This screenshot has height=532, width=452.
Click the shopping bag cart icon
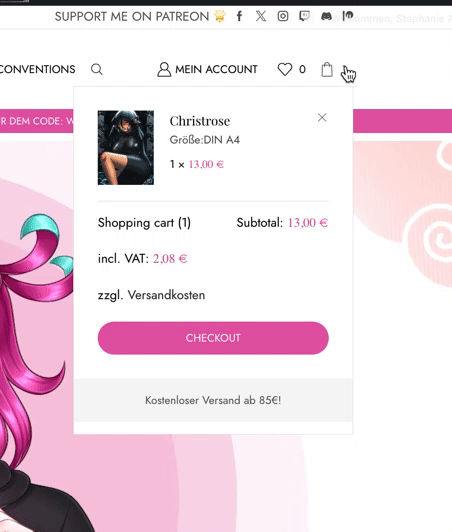[327, 69]
